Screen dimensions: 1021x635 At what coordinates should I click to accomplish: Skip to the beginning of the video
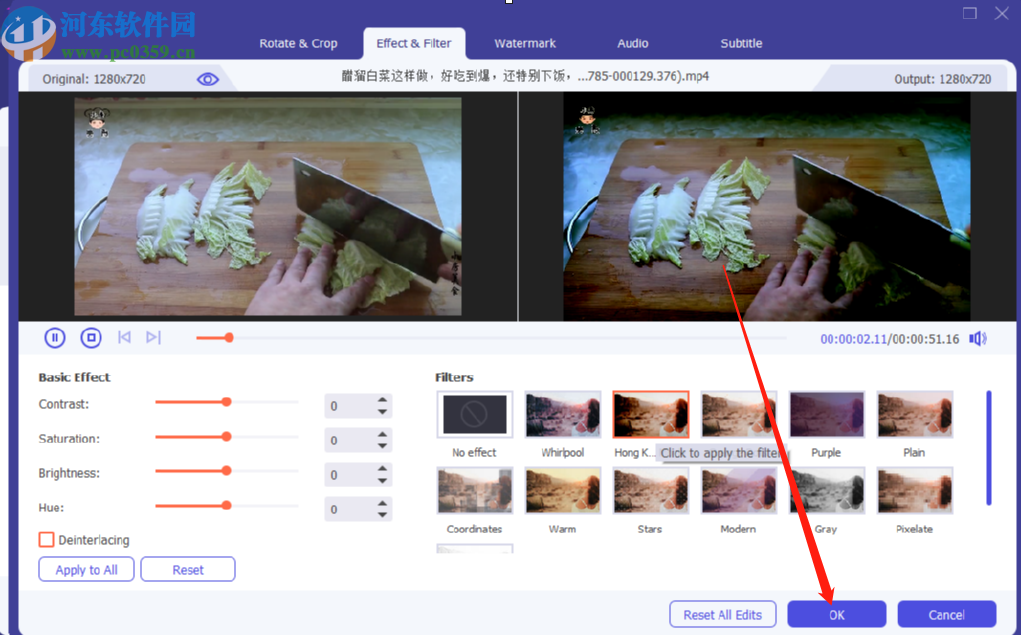click(124, 337)
